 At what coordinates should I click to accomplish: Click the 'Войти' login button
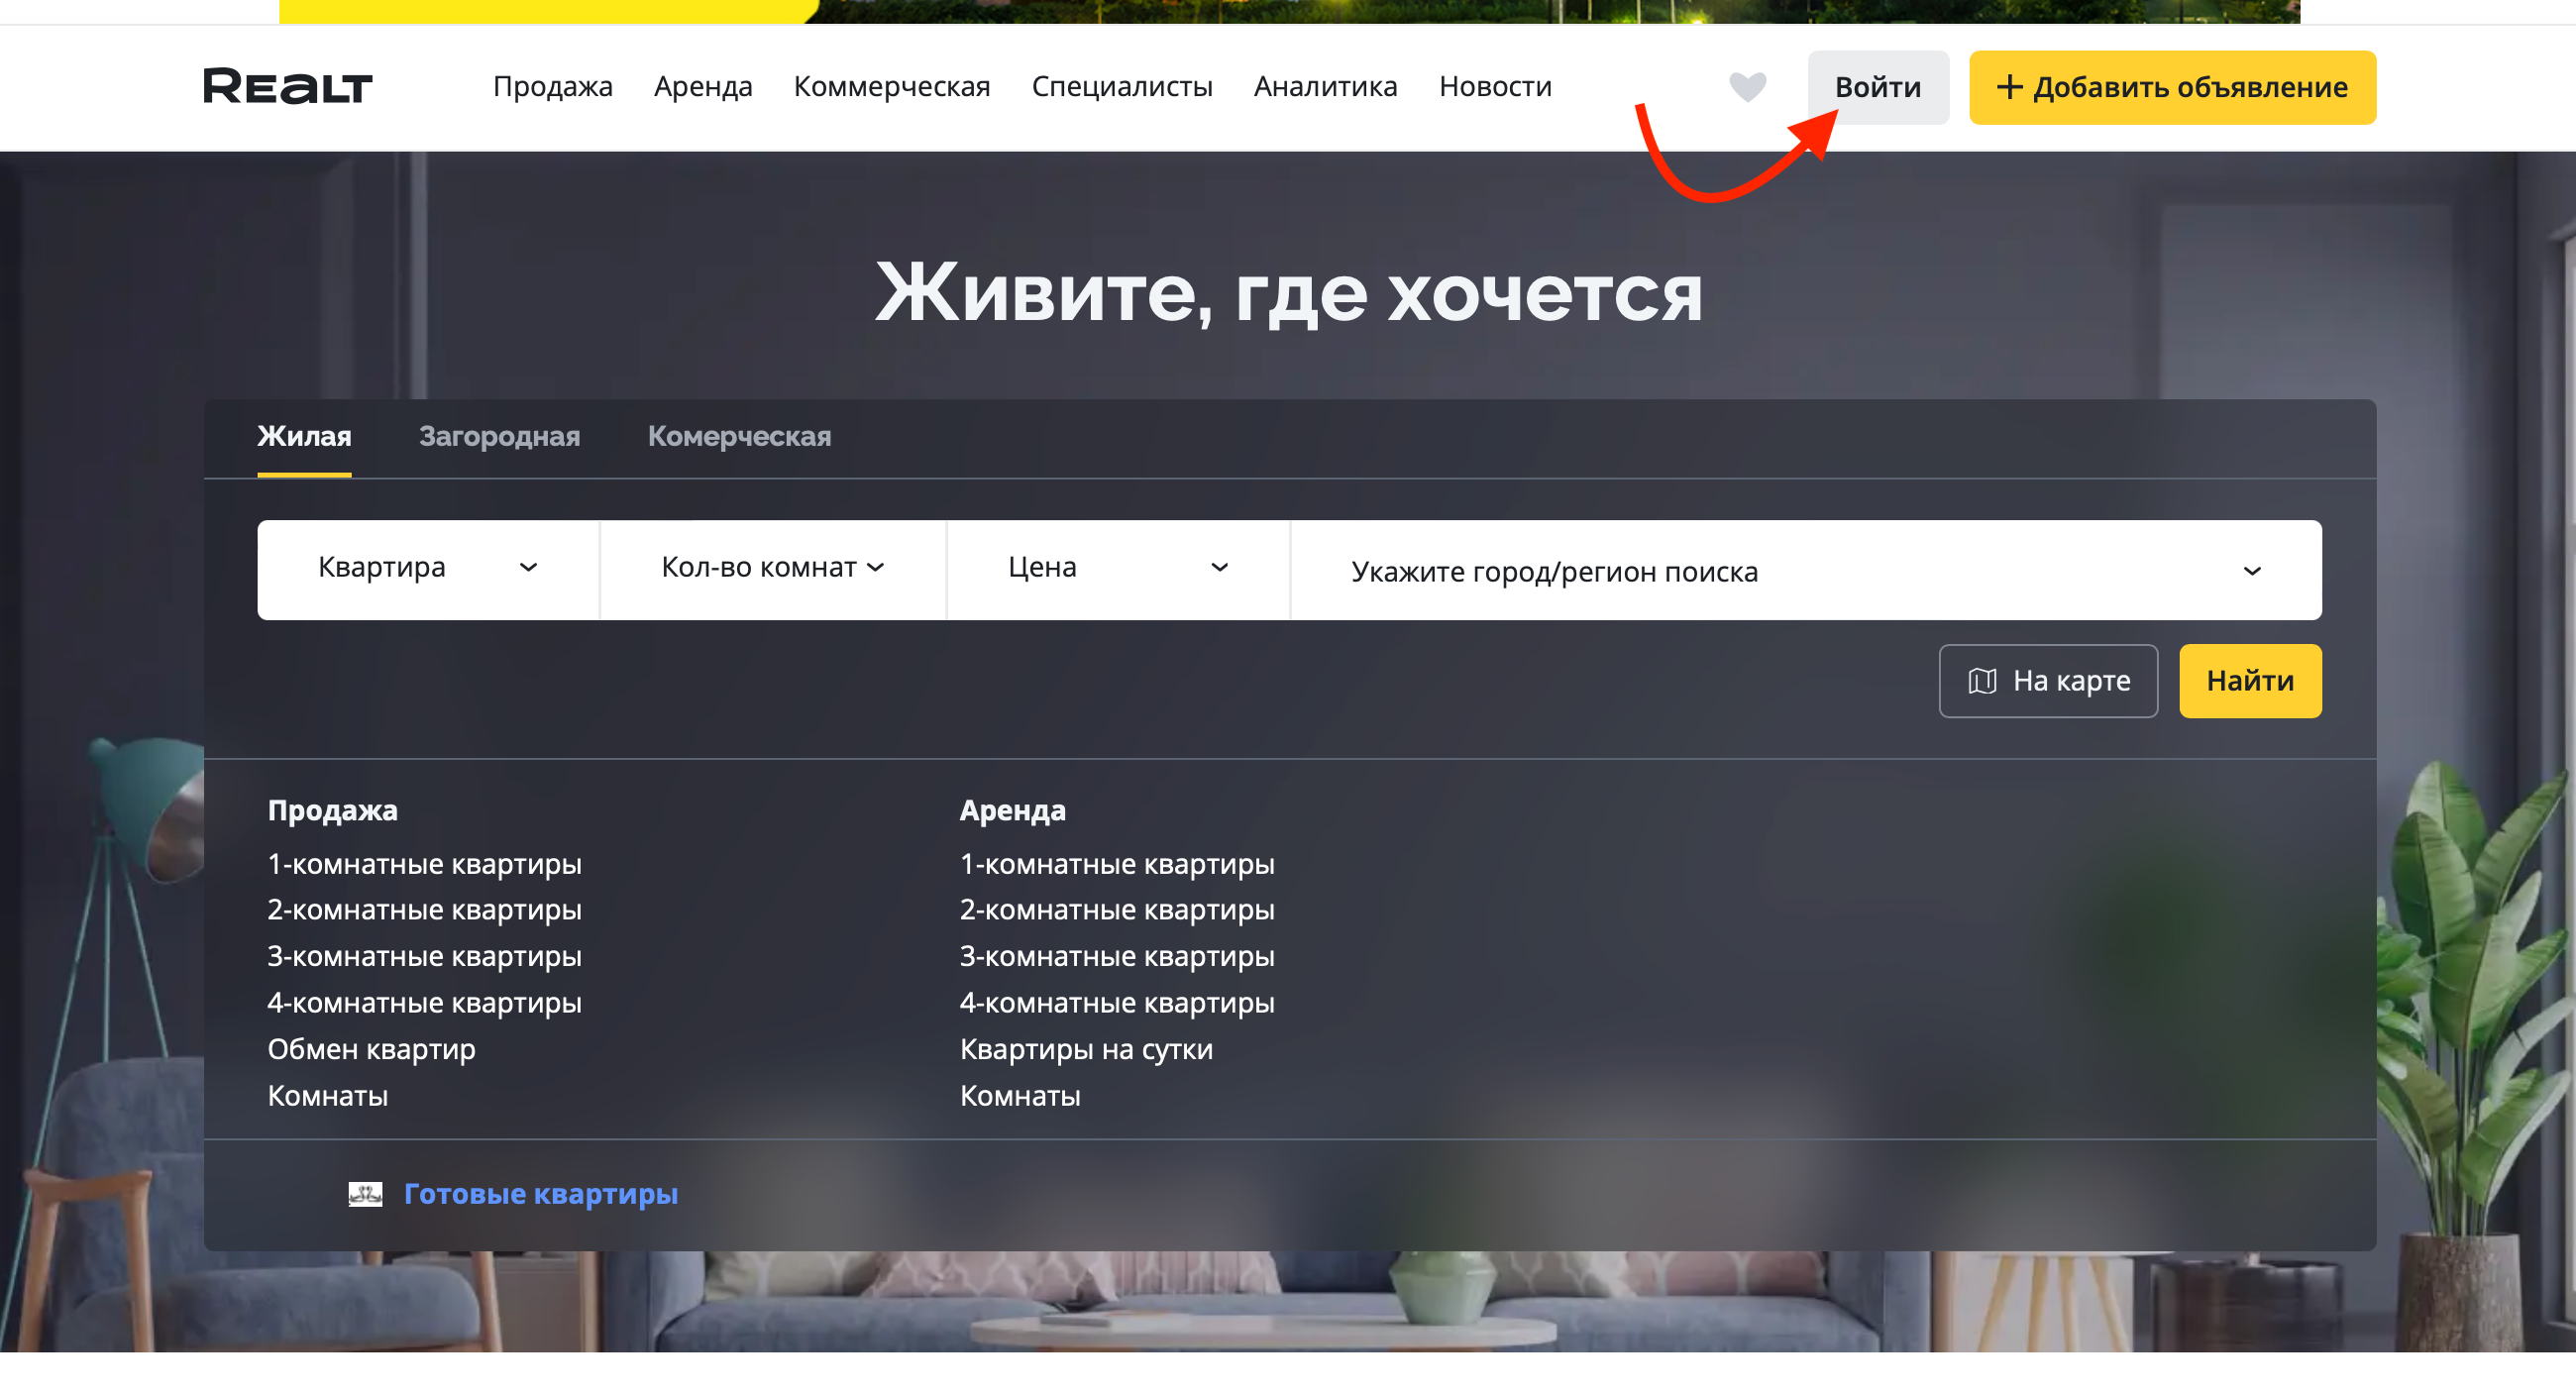1878,88
